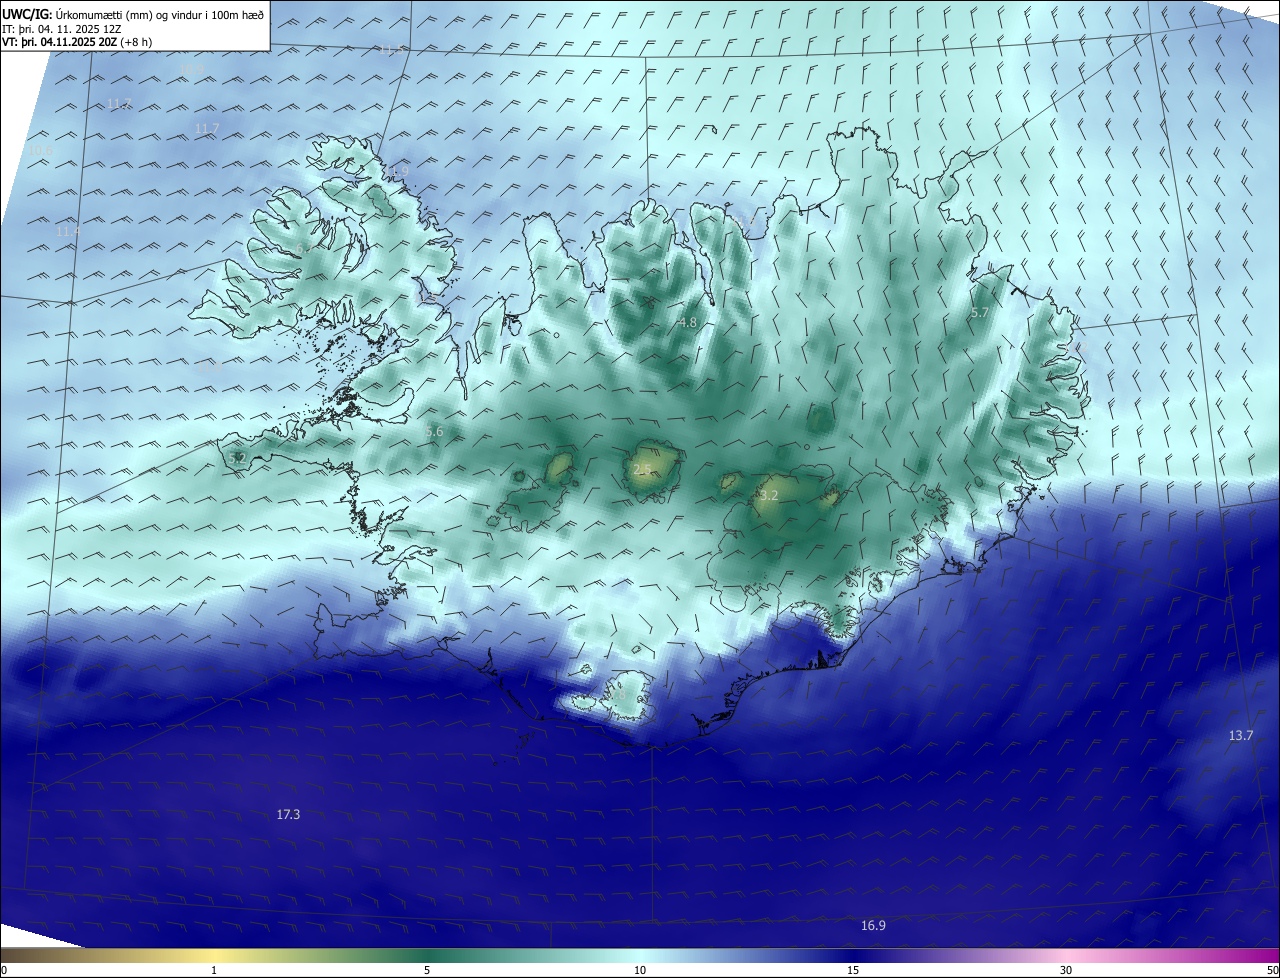Click the 3.2 value on the Vatnajökull glacier
Screen dimensions: 1280x978
(769, 496)
